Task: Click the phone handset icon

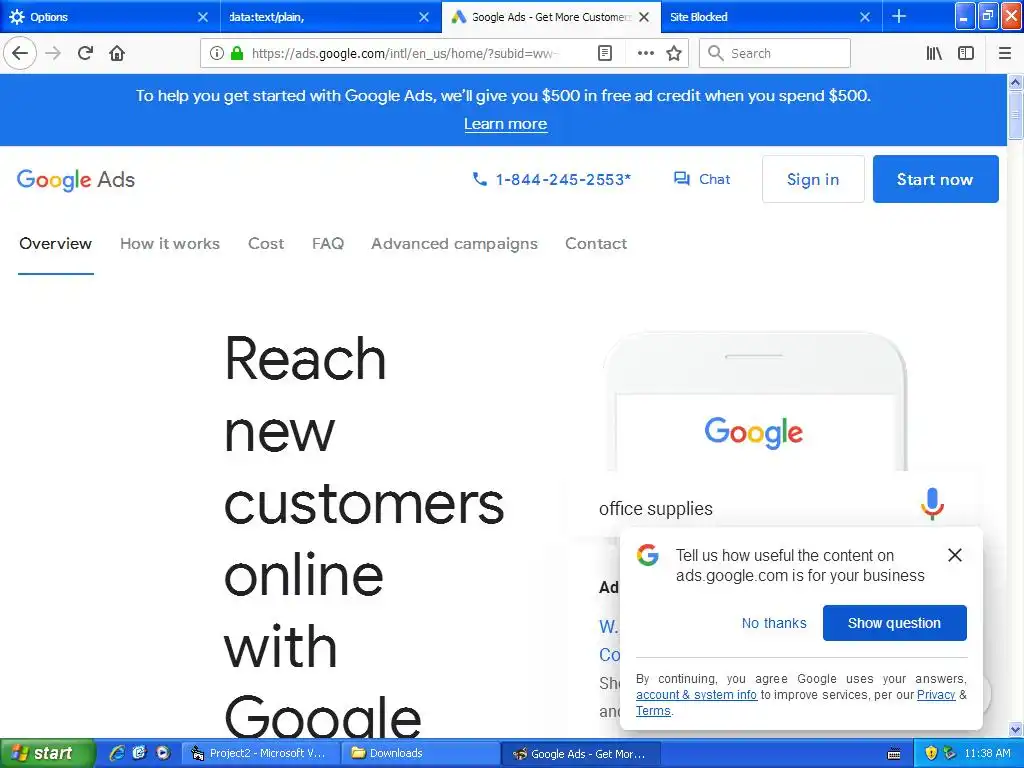Action: tap(479, 179)
